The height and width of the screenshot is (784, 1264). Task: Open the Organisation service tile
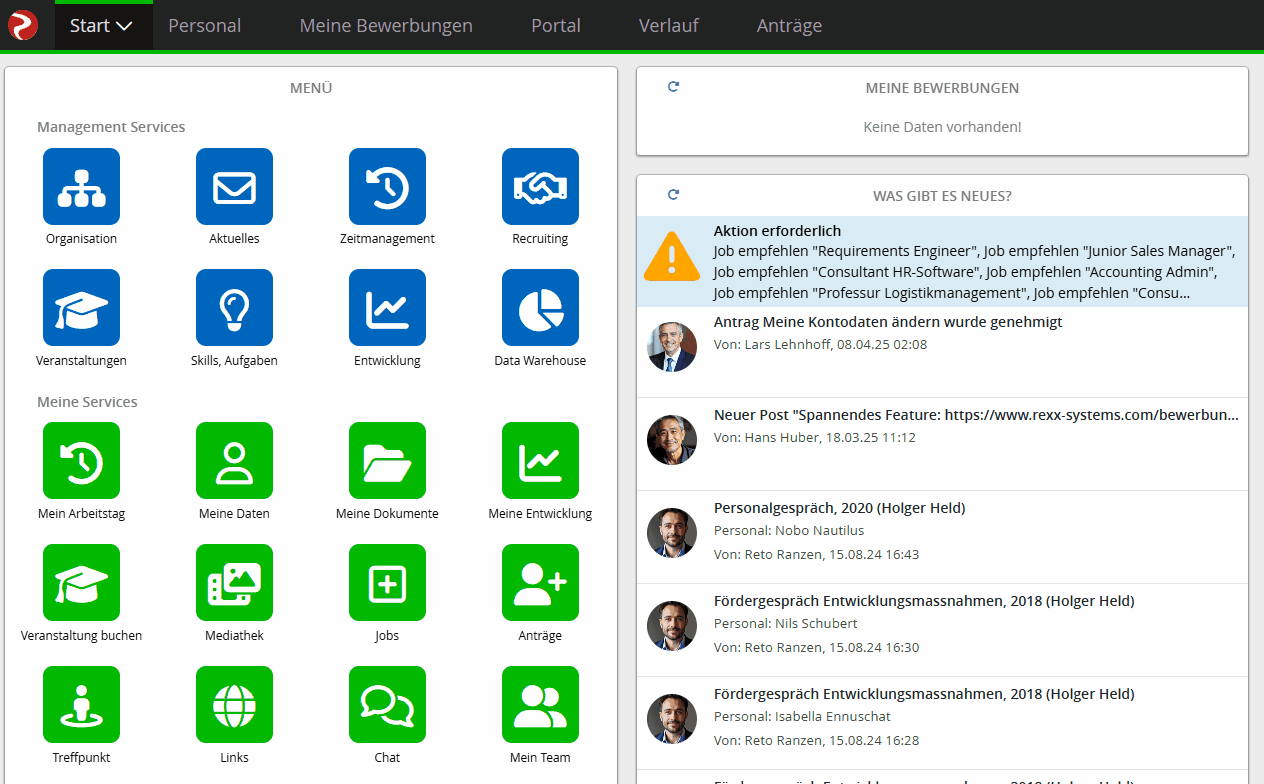81,186
